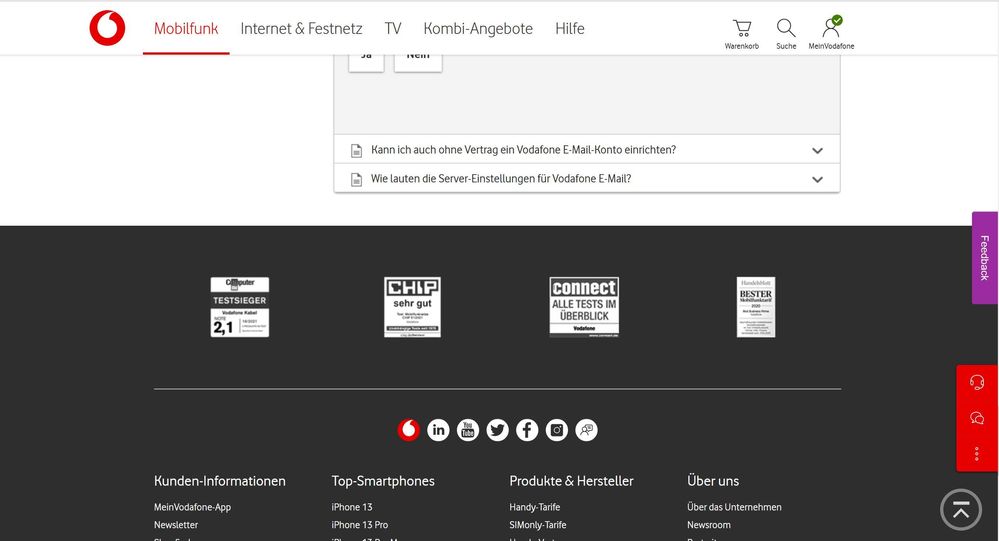Viewport: 999px width, 541px height.
Task: Click the connect Alle Tests badge
Action: (584, 307)
